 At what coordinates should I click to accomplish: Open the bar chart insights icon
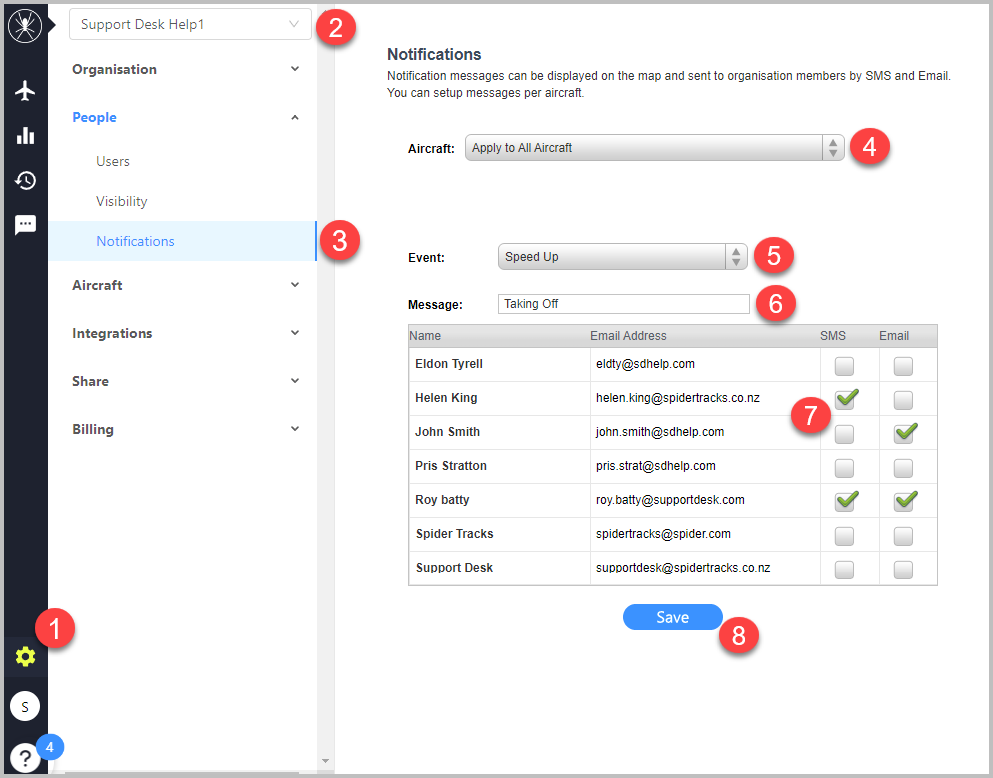point(25,135)
